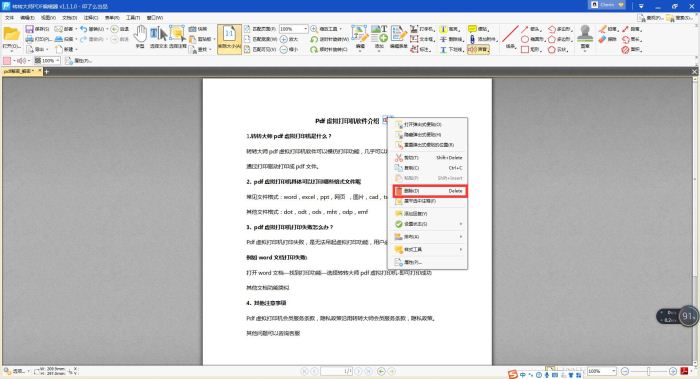The height and width of the screenshot is (379, 700).
Task: Click the zoom slider in status bar
Action: 649,371
